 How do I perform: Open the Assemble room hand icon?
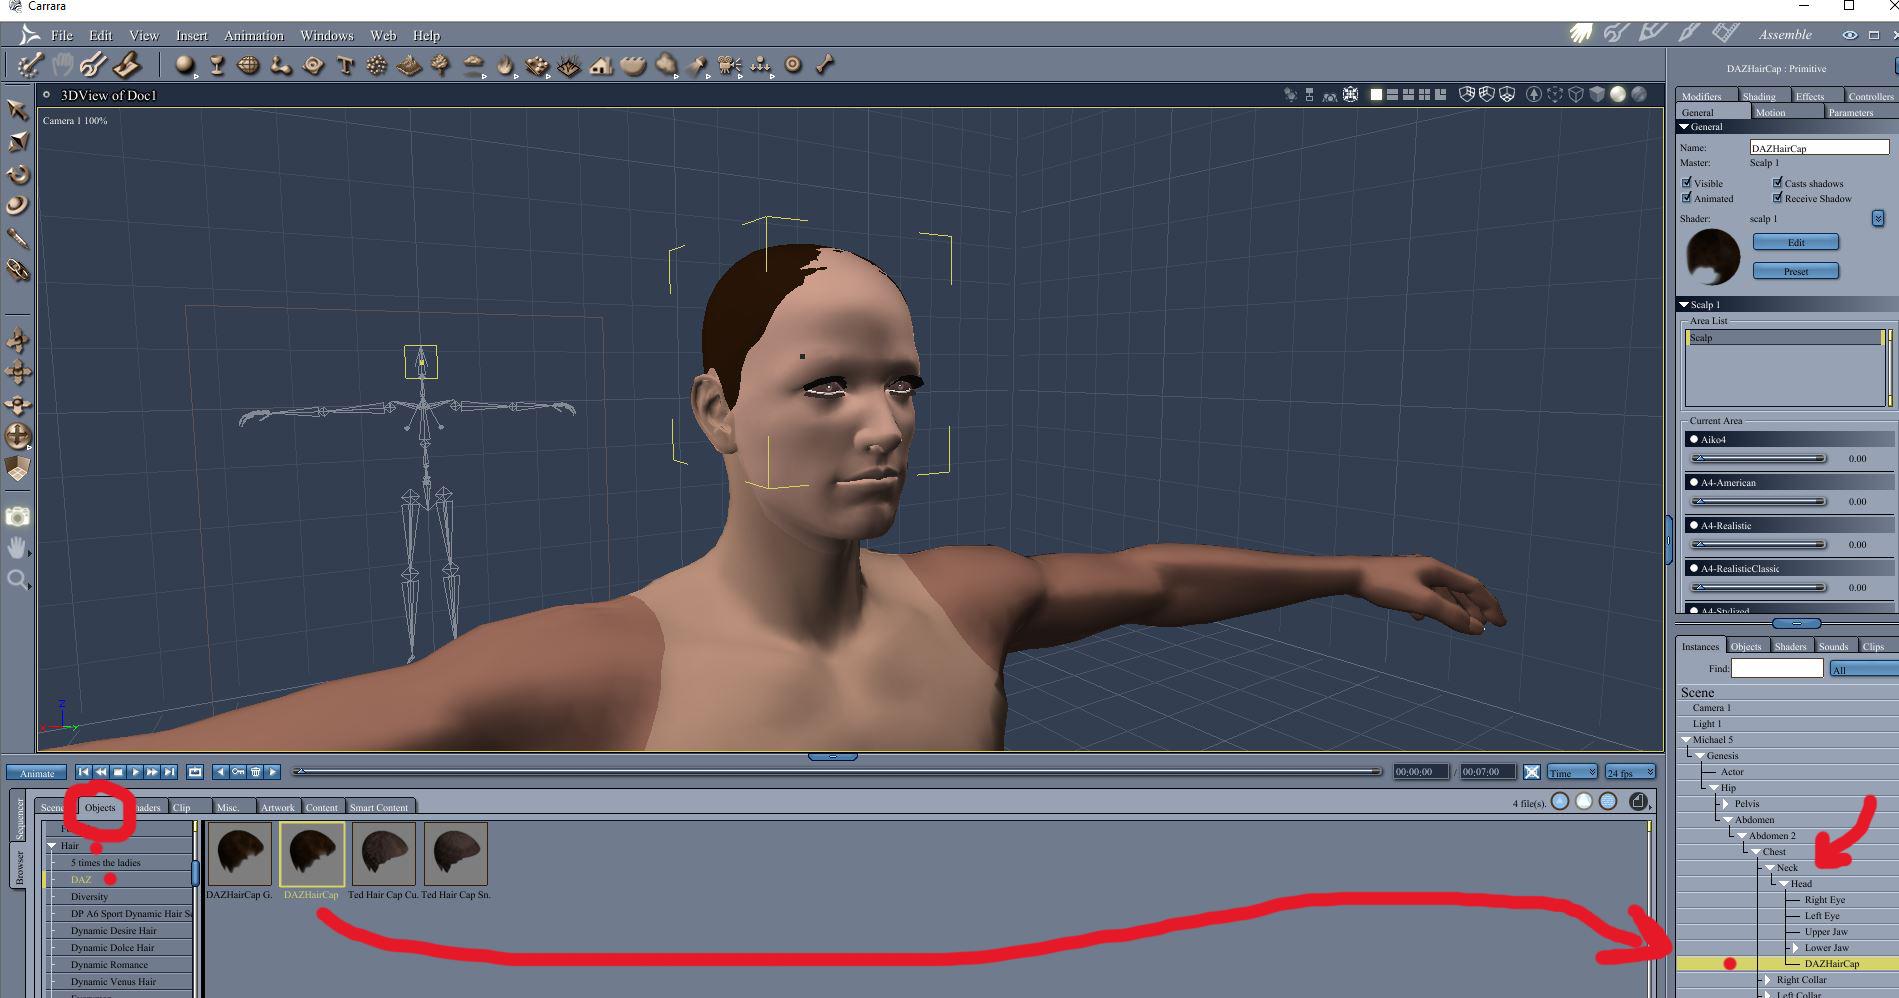point(1580,34)
